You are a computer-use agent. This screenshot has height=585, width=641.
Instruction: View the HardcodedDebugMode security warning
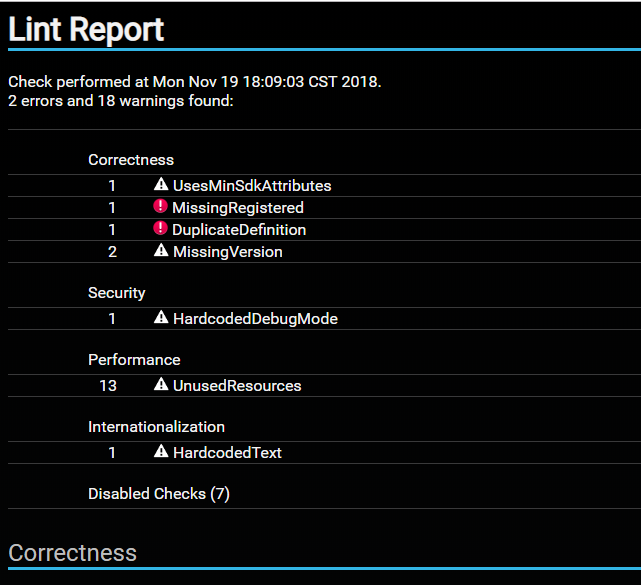pyautogui.click(x=255, y=319)
